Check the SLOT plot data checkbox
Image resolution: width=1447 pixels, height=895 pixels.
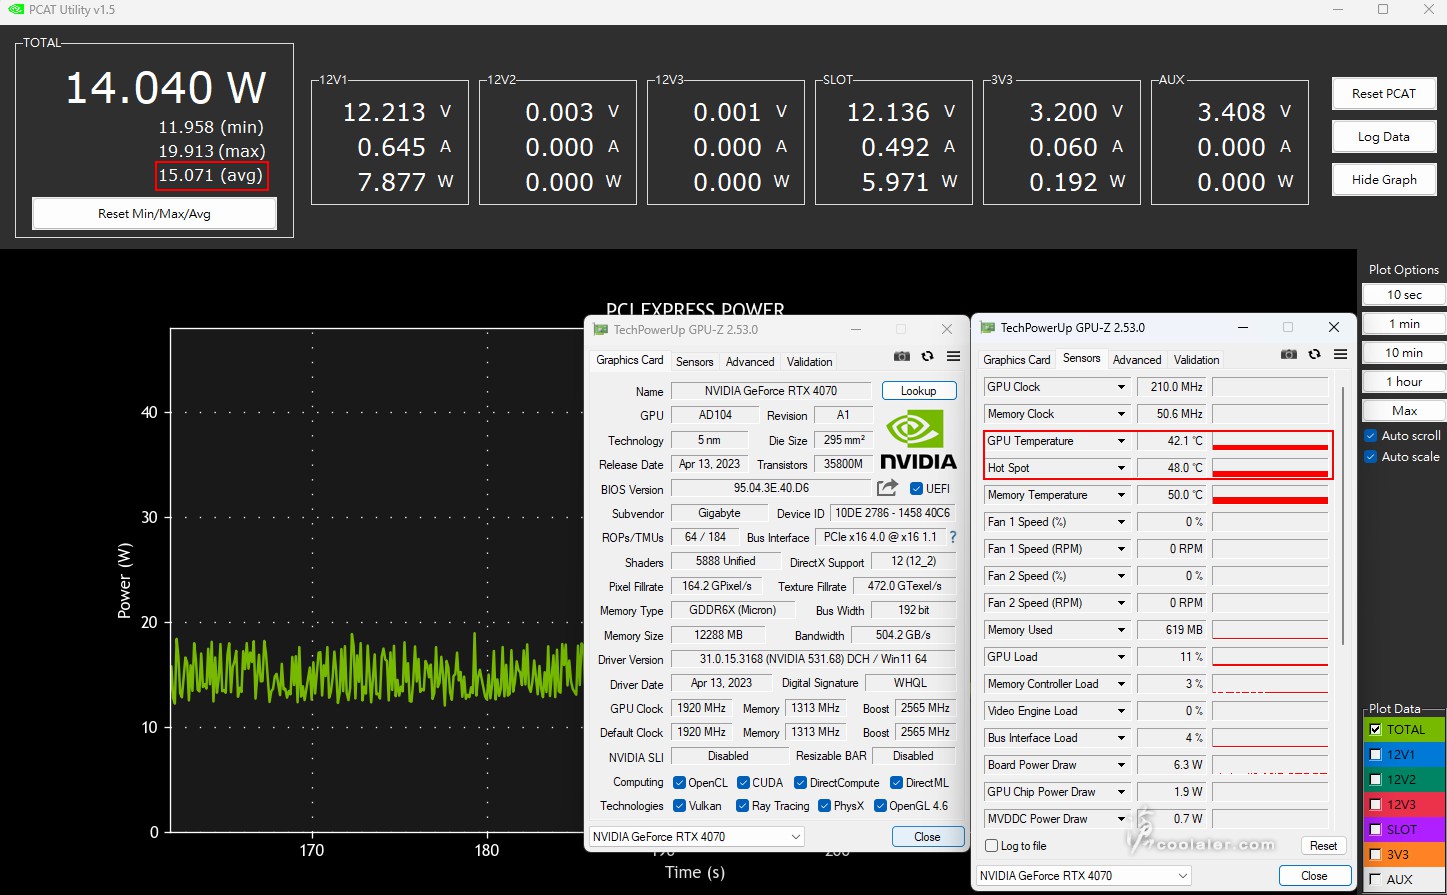pyautogui.click(x=1376, y=830)
